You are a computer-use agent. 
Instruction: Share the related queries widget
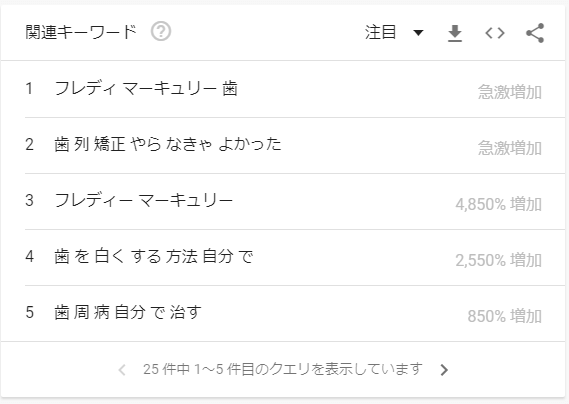coord(535,33)
